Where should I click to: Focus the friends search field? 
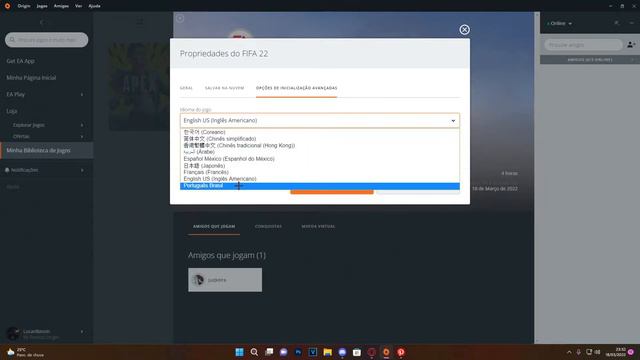[583, 44]
